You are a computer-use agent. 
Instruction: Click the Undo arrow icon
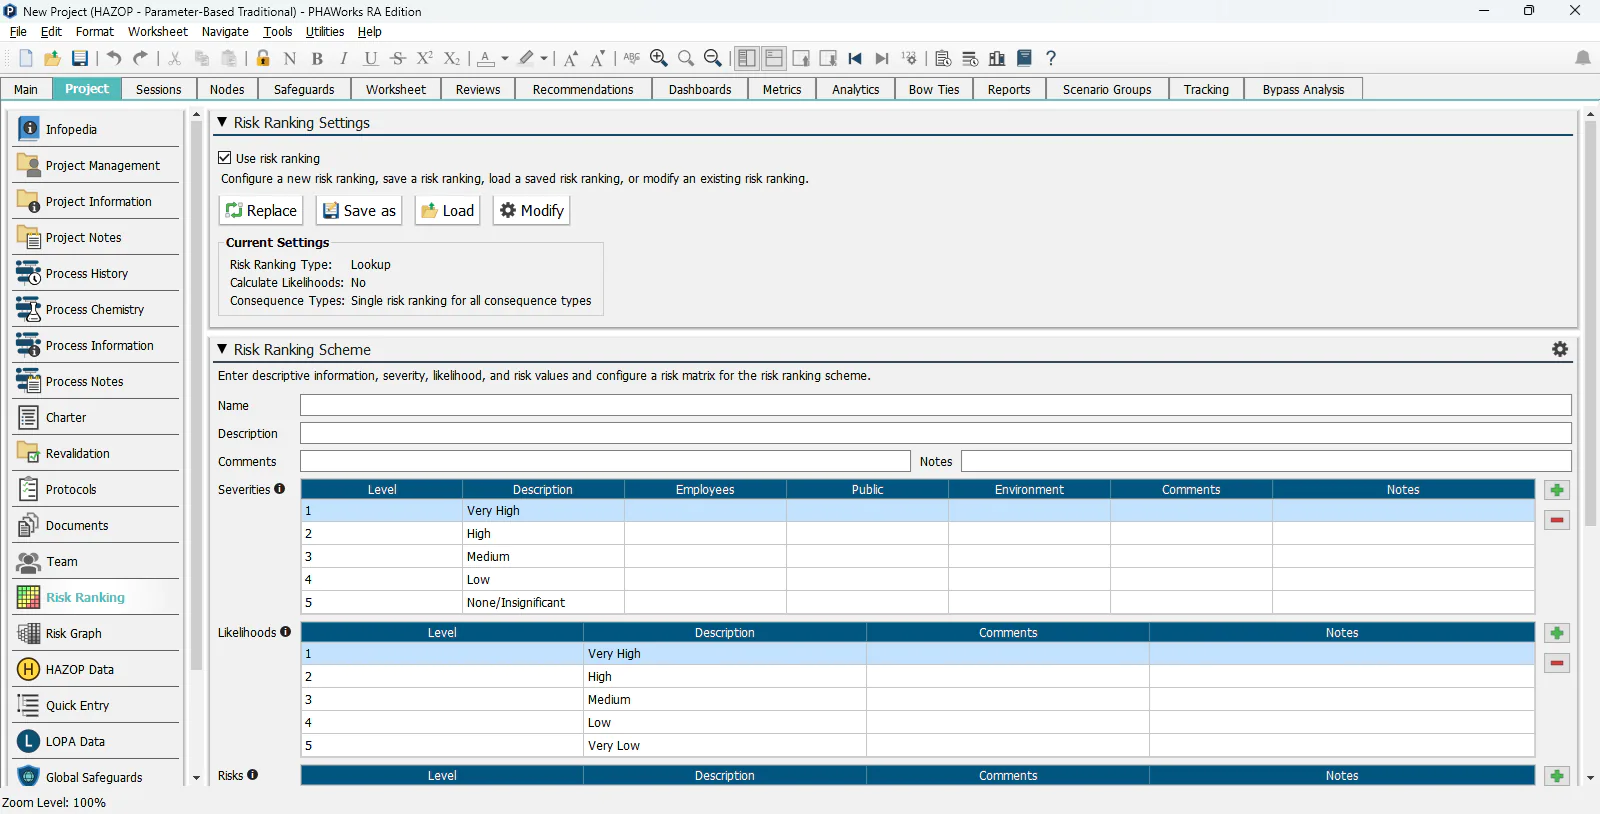(114, 58)
